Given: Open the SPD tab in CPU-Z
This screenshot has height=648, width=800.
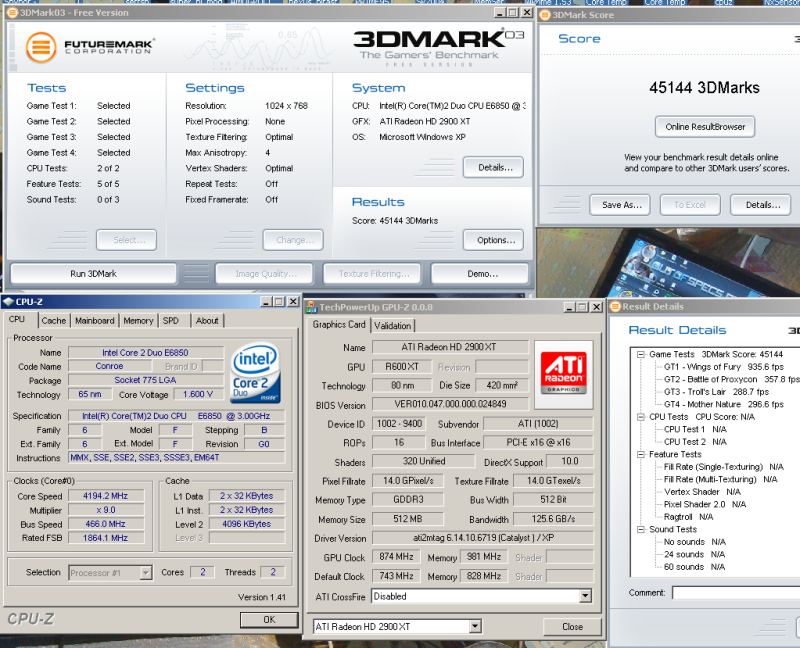Looking at the screenshot, I should pos(171,320).
